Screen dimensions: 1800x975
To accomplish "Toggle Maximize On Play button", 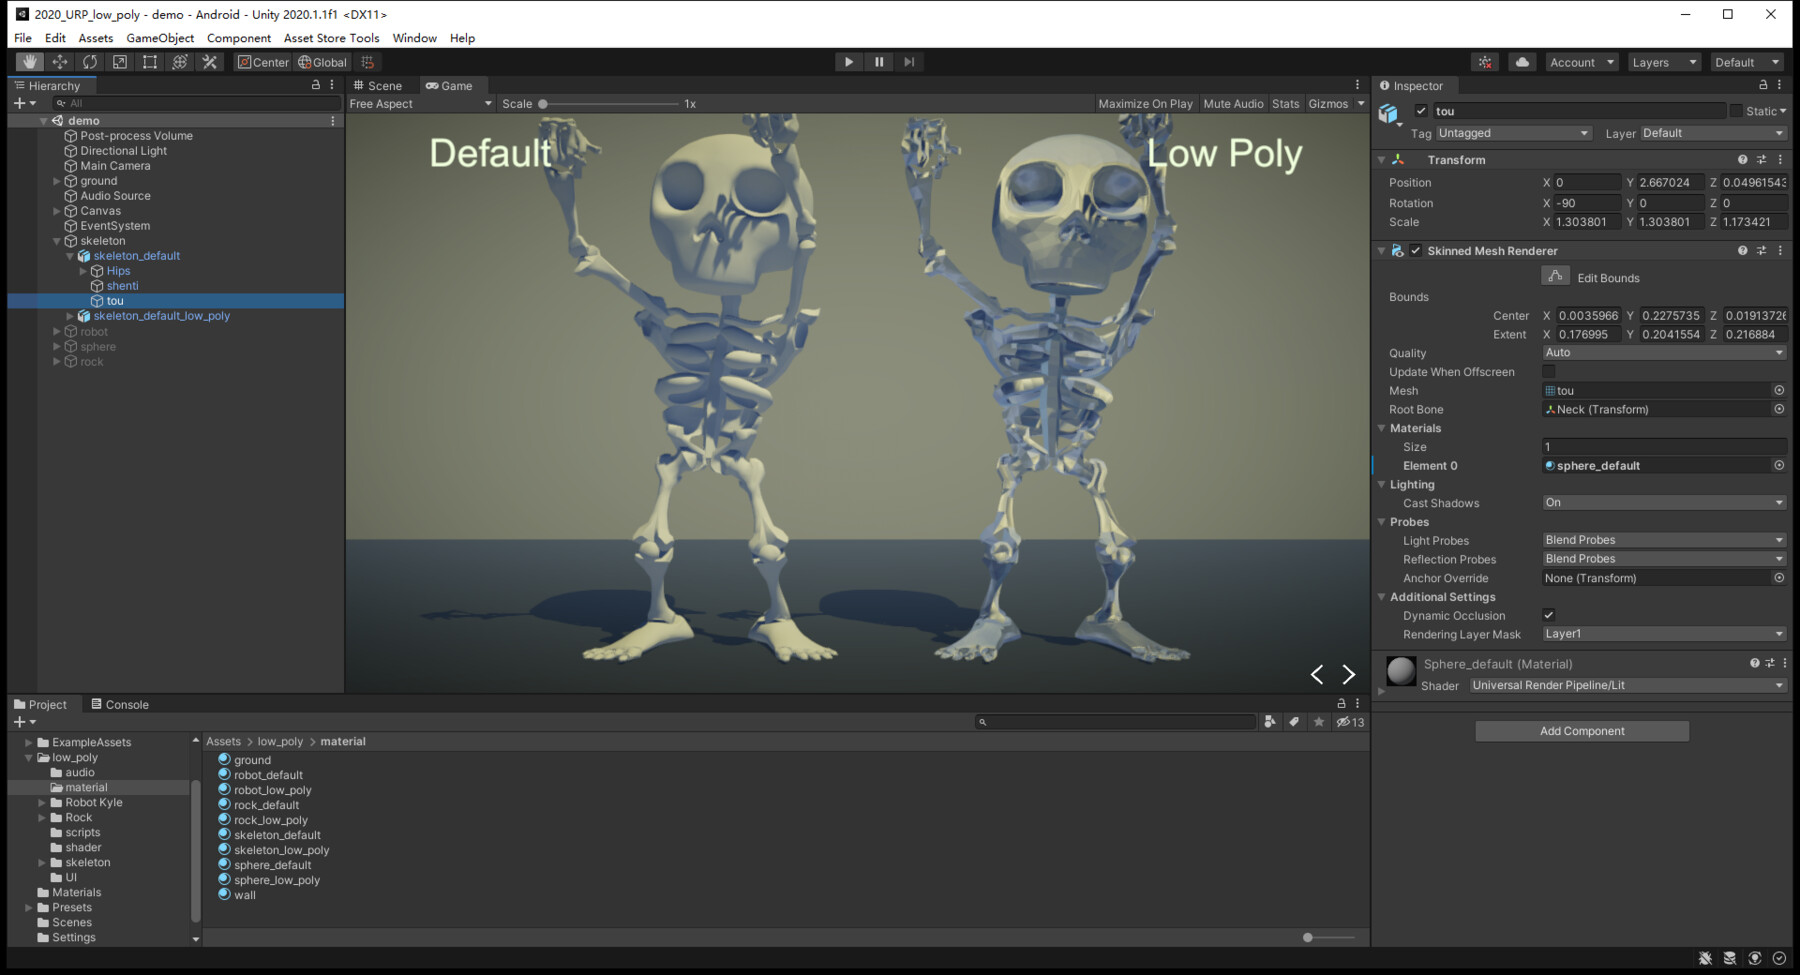I will (1145, 104).
